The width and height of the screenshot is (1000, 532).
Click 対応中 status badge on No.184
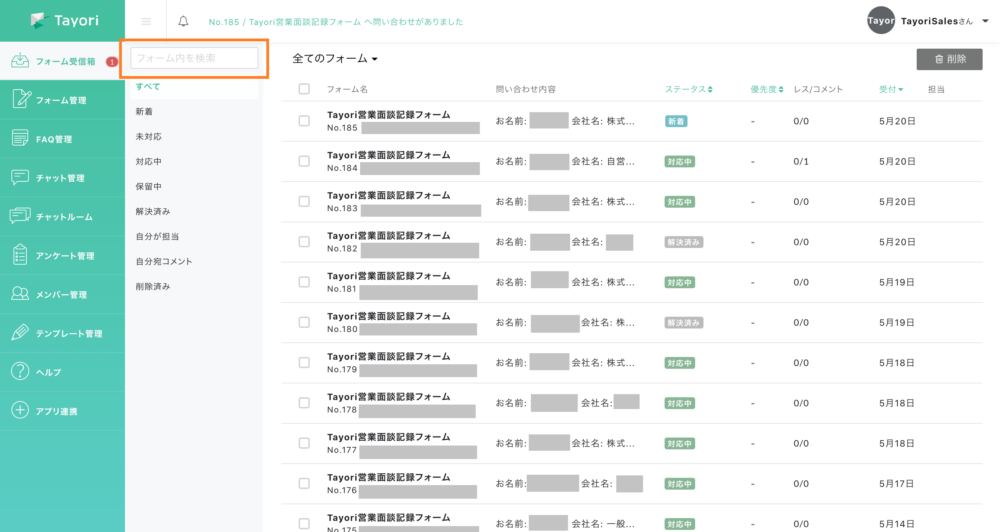click(x=680, y=161)
